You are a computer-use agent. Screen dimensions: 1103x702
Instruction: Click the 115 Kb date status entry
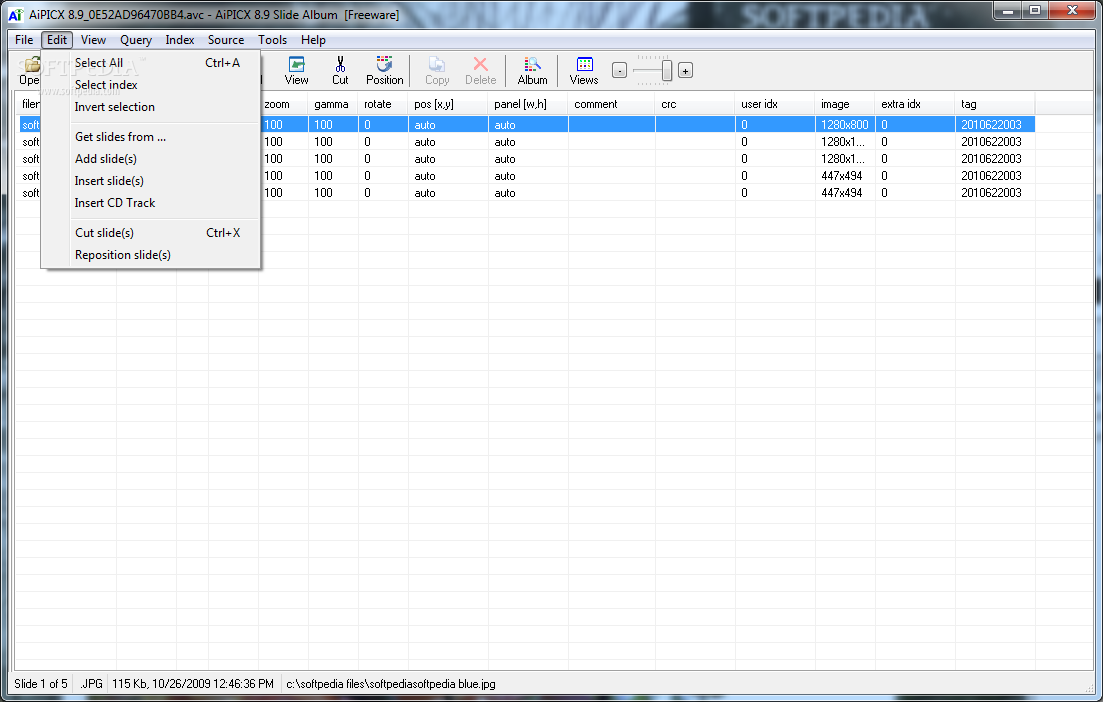(x=193, y=684)
